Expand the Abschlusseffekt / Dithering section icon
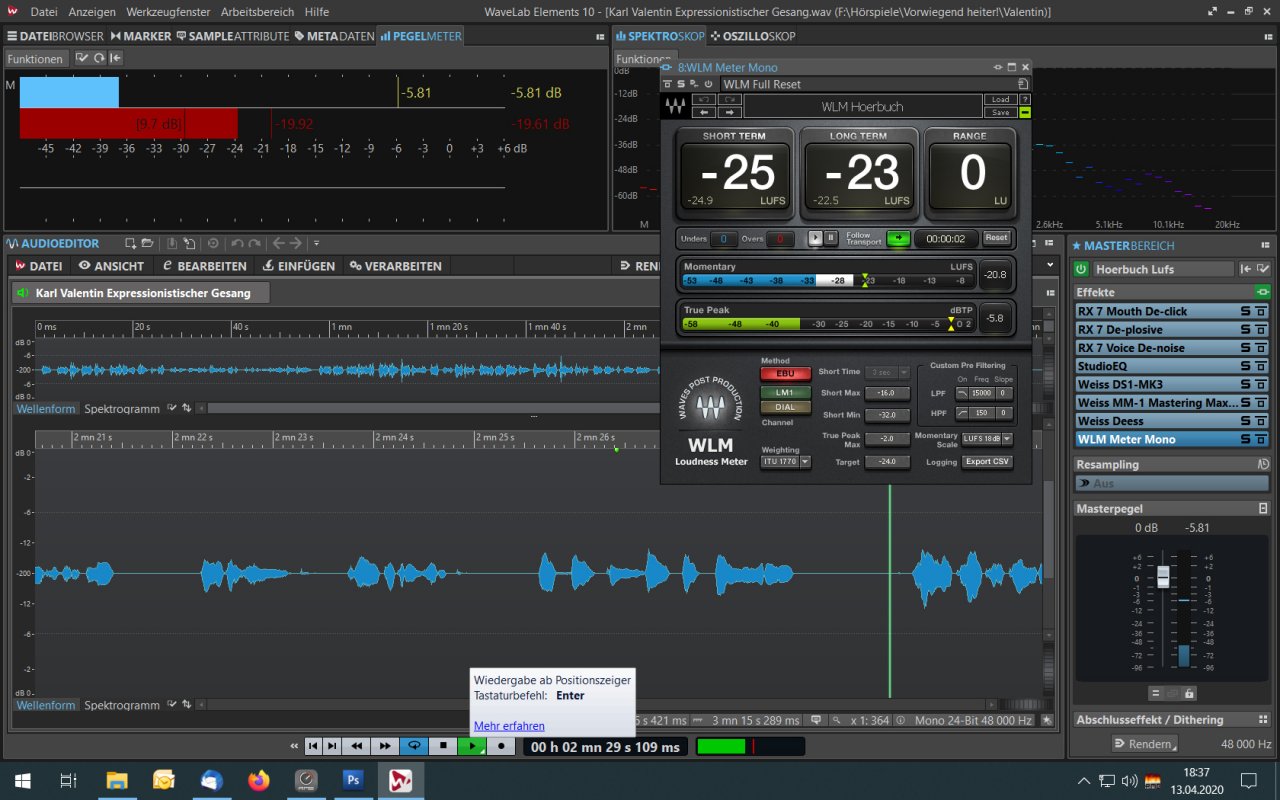Screen dimensions: 1280x800 point(1263,720)
